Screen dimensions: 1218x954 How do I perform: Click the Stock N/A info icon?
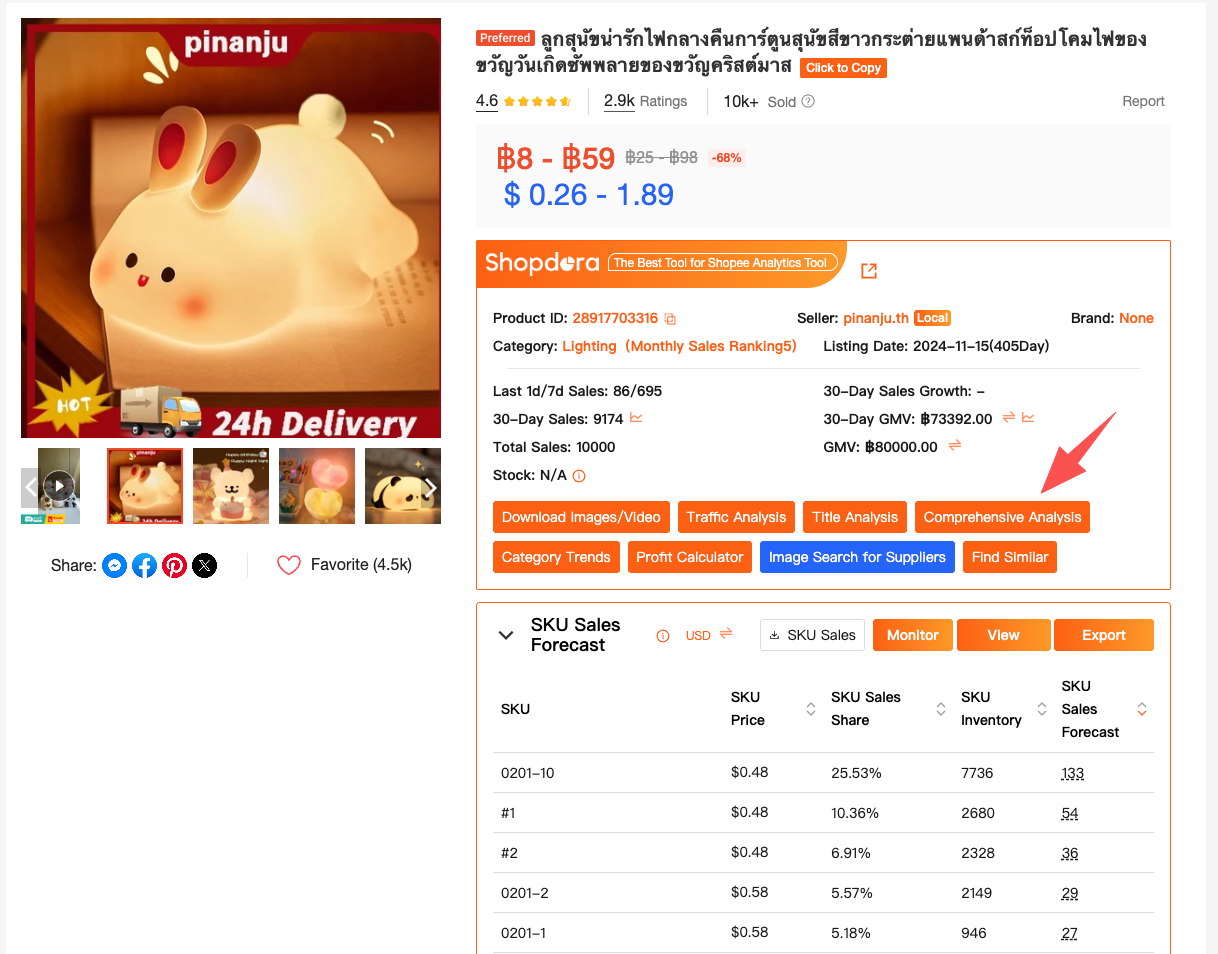click(x=579, y=476)
